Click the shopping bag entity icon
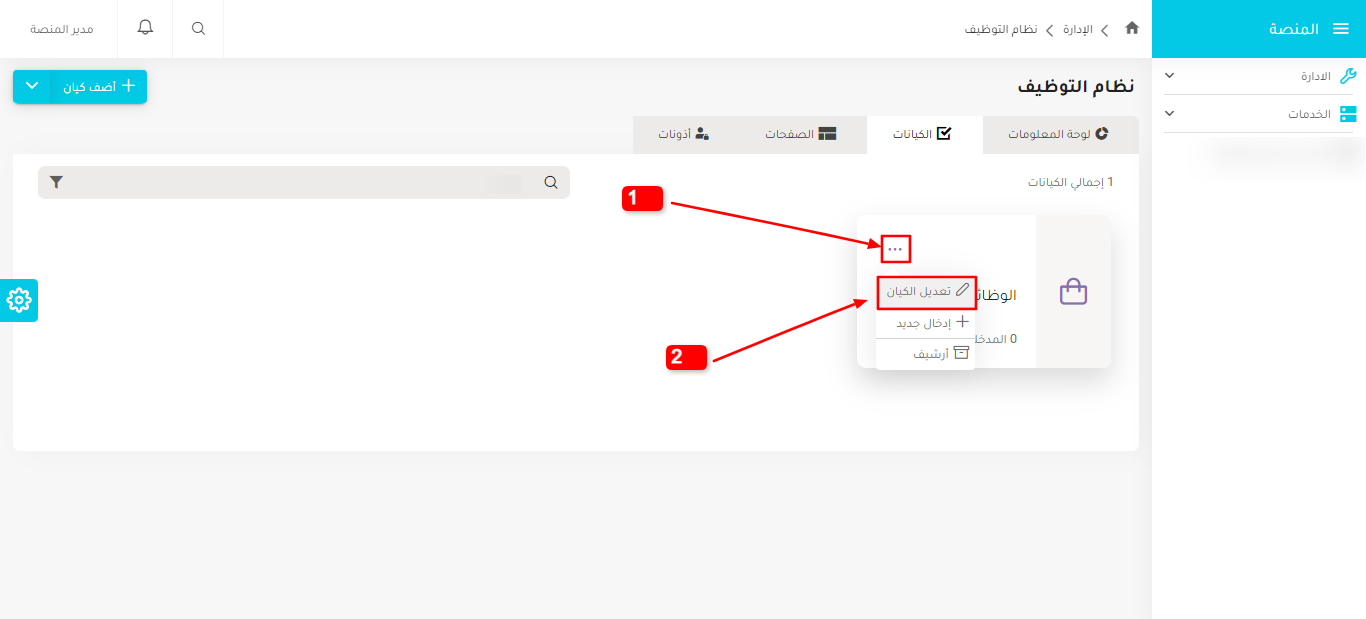 pyautogui.click(x=1073, y=292)
